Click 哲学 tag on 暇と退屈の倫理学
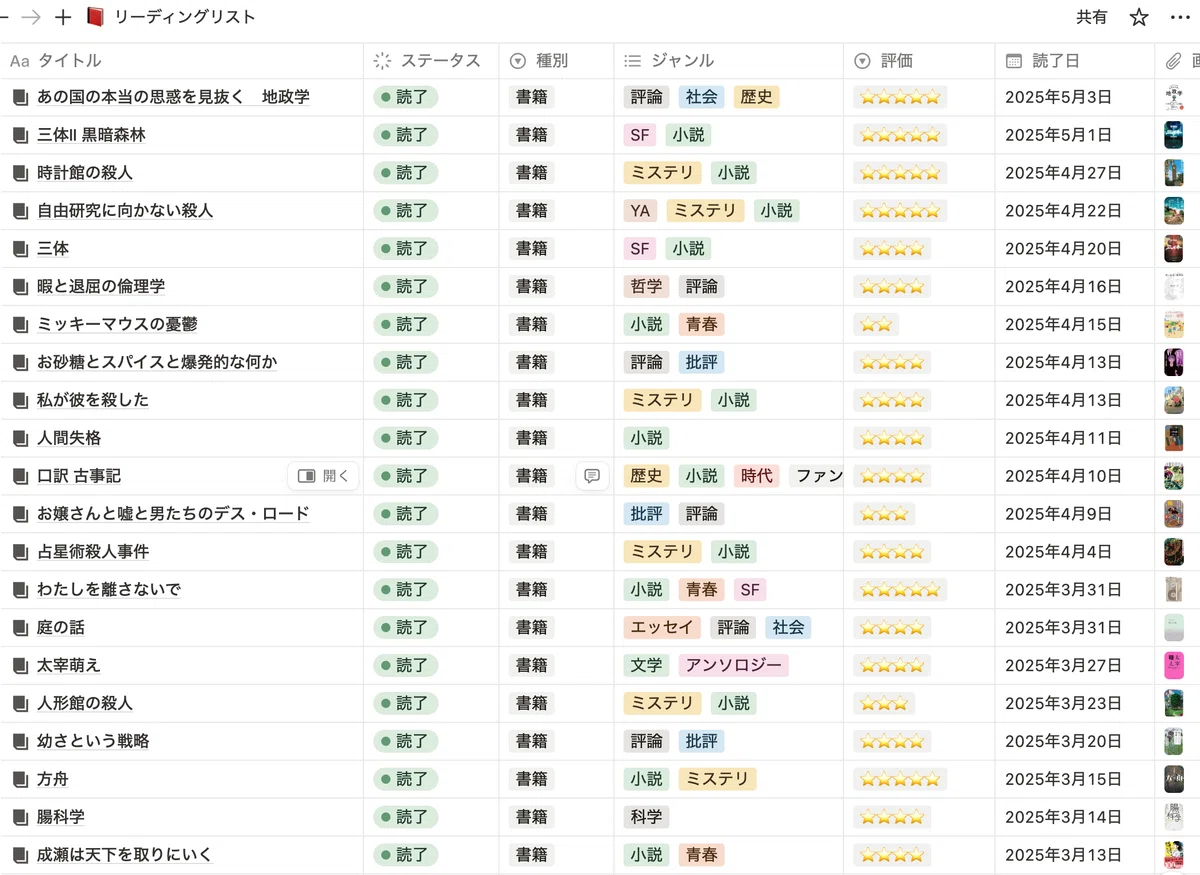1200x875 pixels. tap(646, 286)
